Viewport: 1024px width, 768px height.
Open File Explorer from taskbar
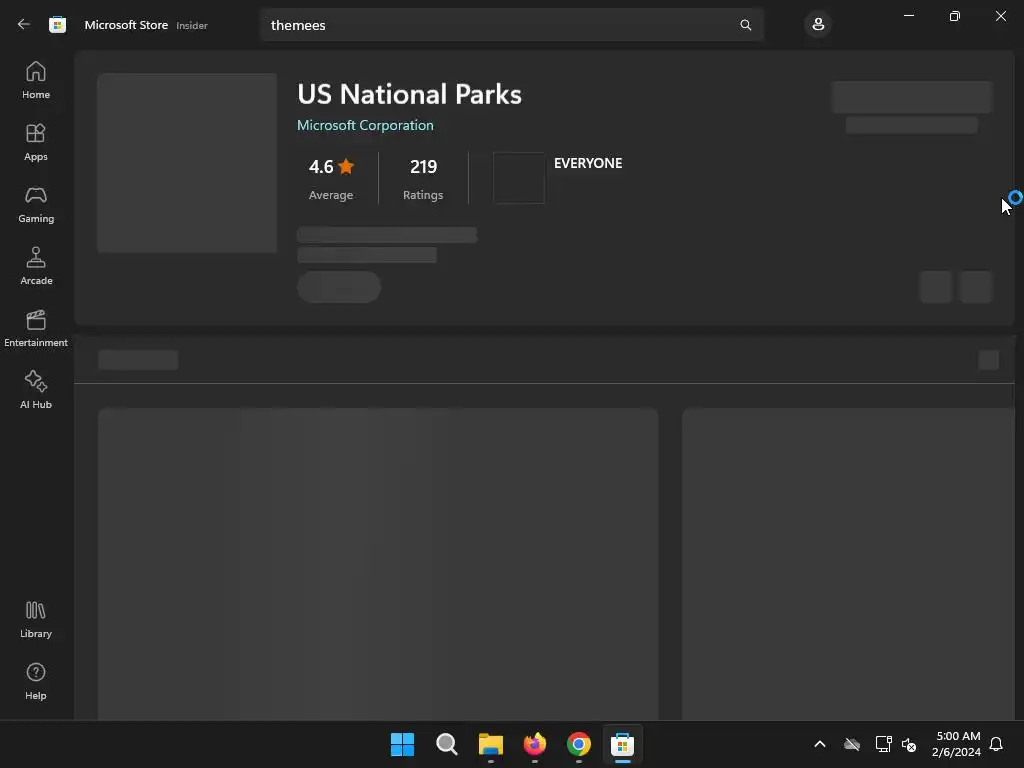[490, 744]
